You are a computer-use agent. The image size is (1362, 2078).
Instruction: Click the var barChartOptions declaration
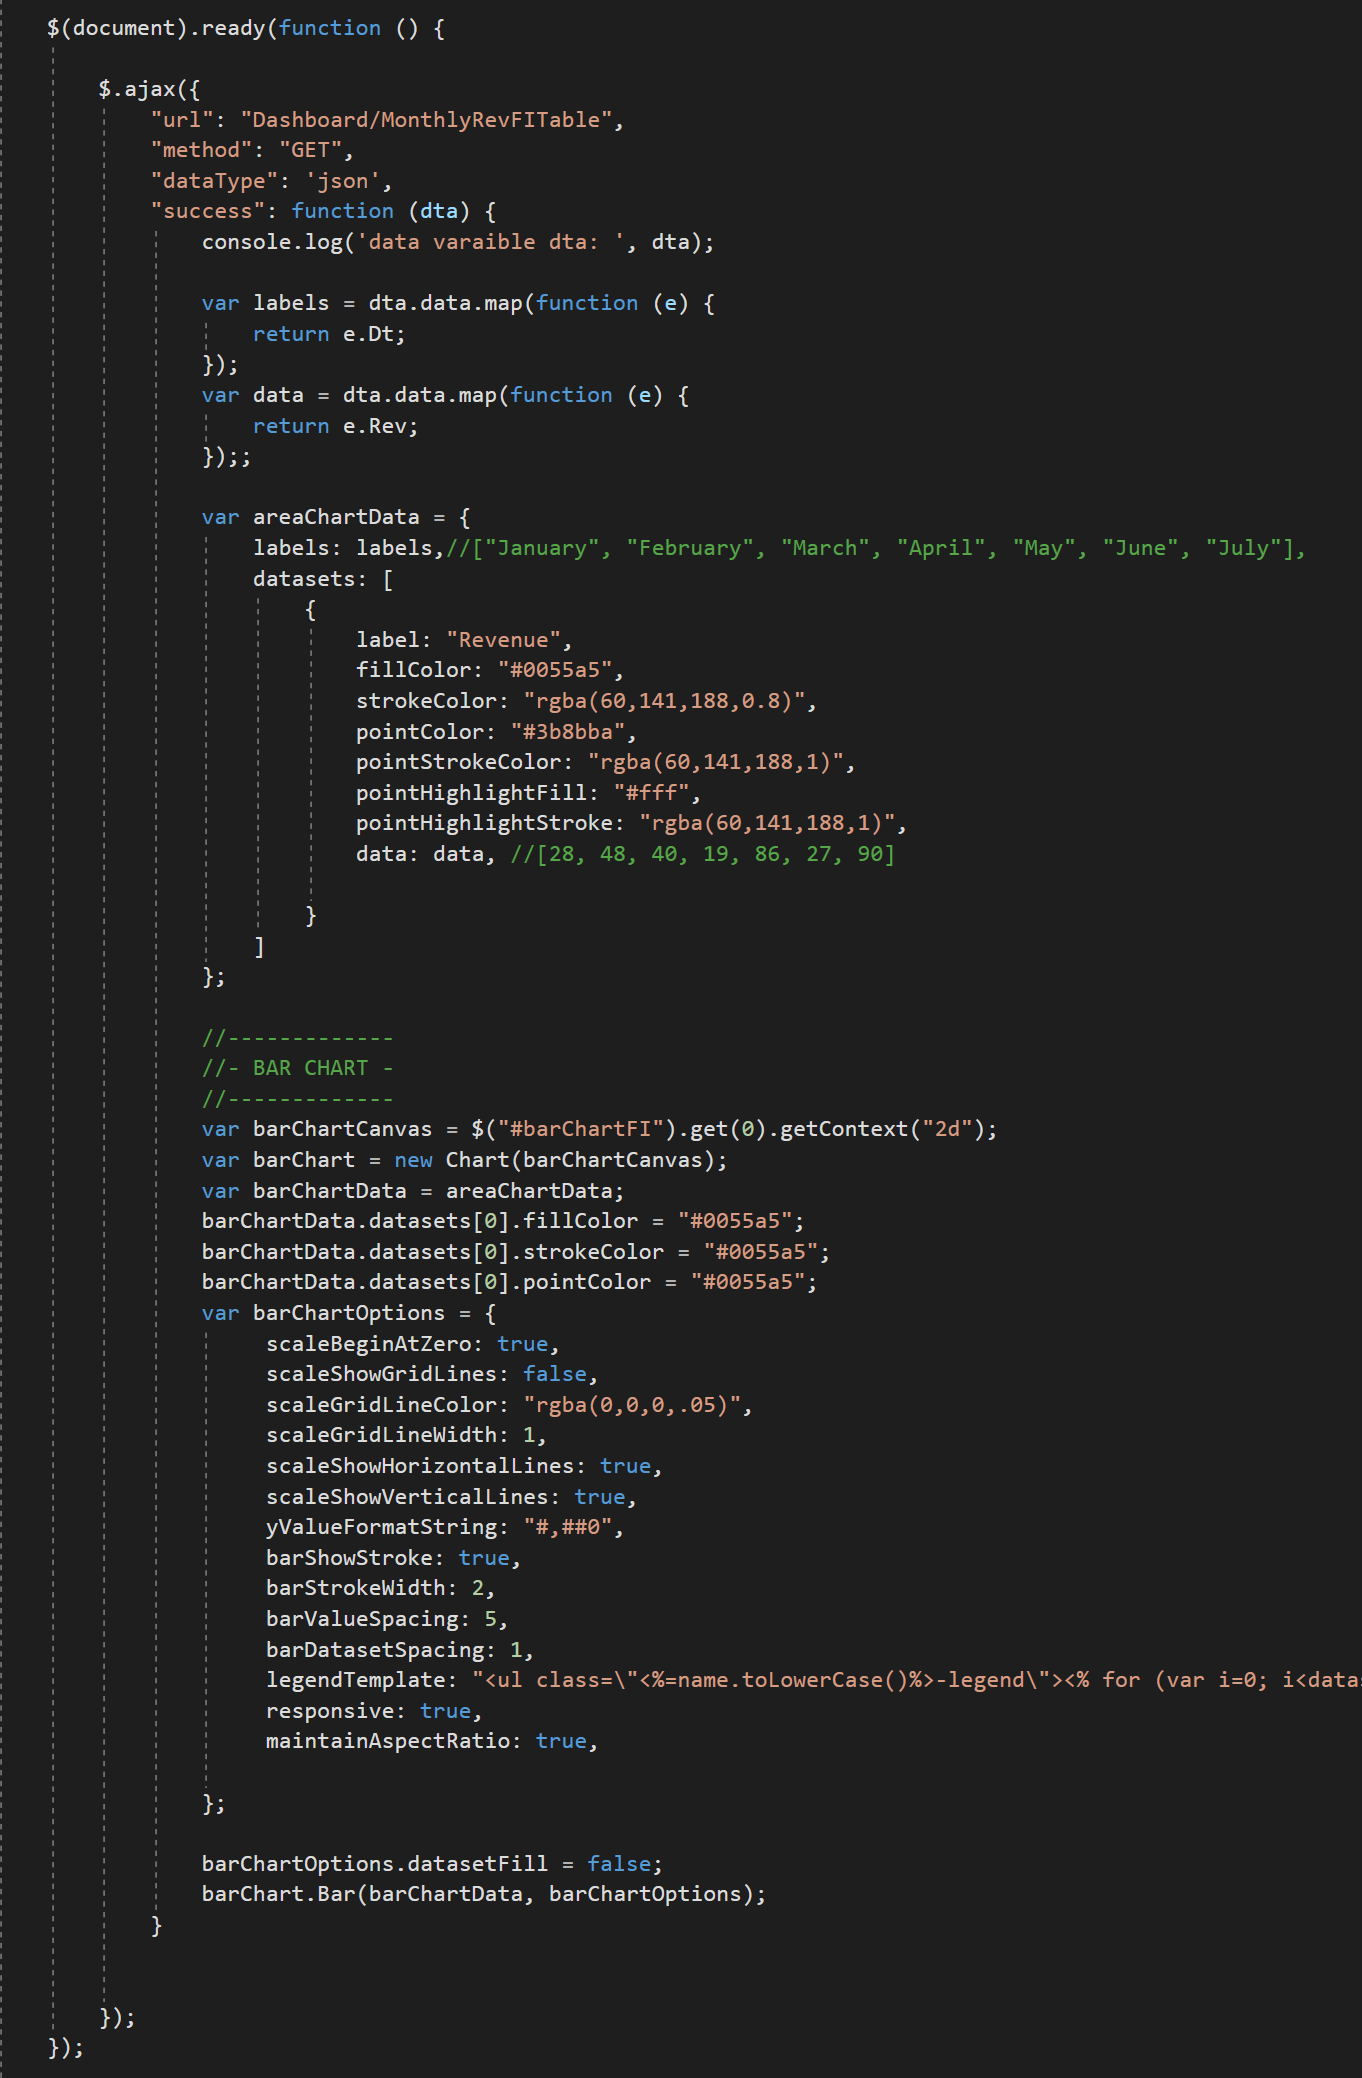coord(349,1313)
